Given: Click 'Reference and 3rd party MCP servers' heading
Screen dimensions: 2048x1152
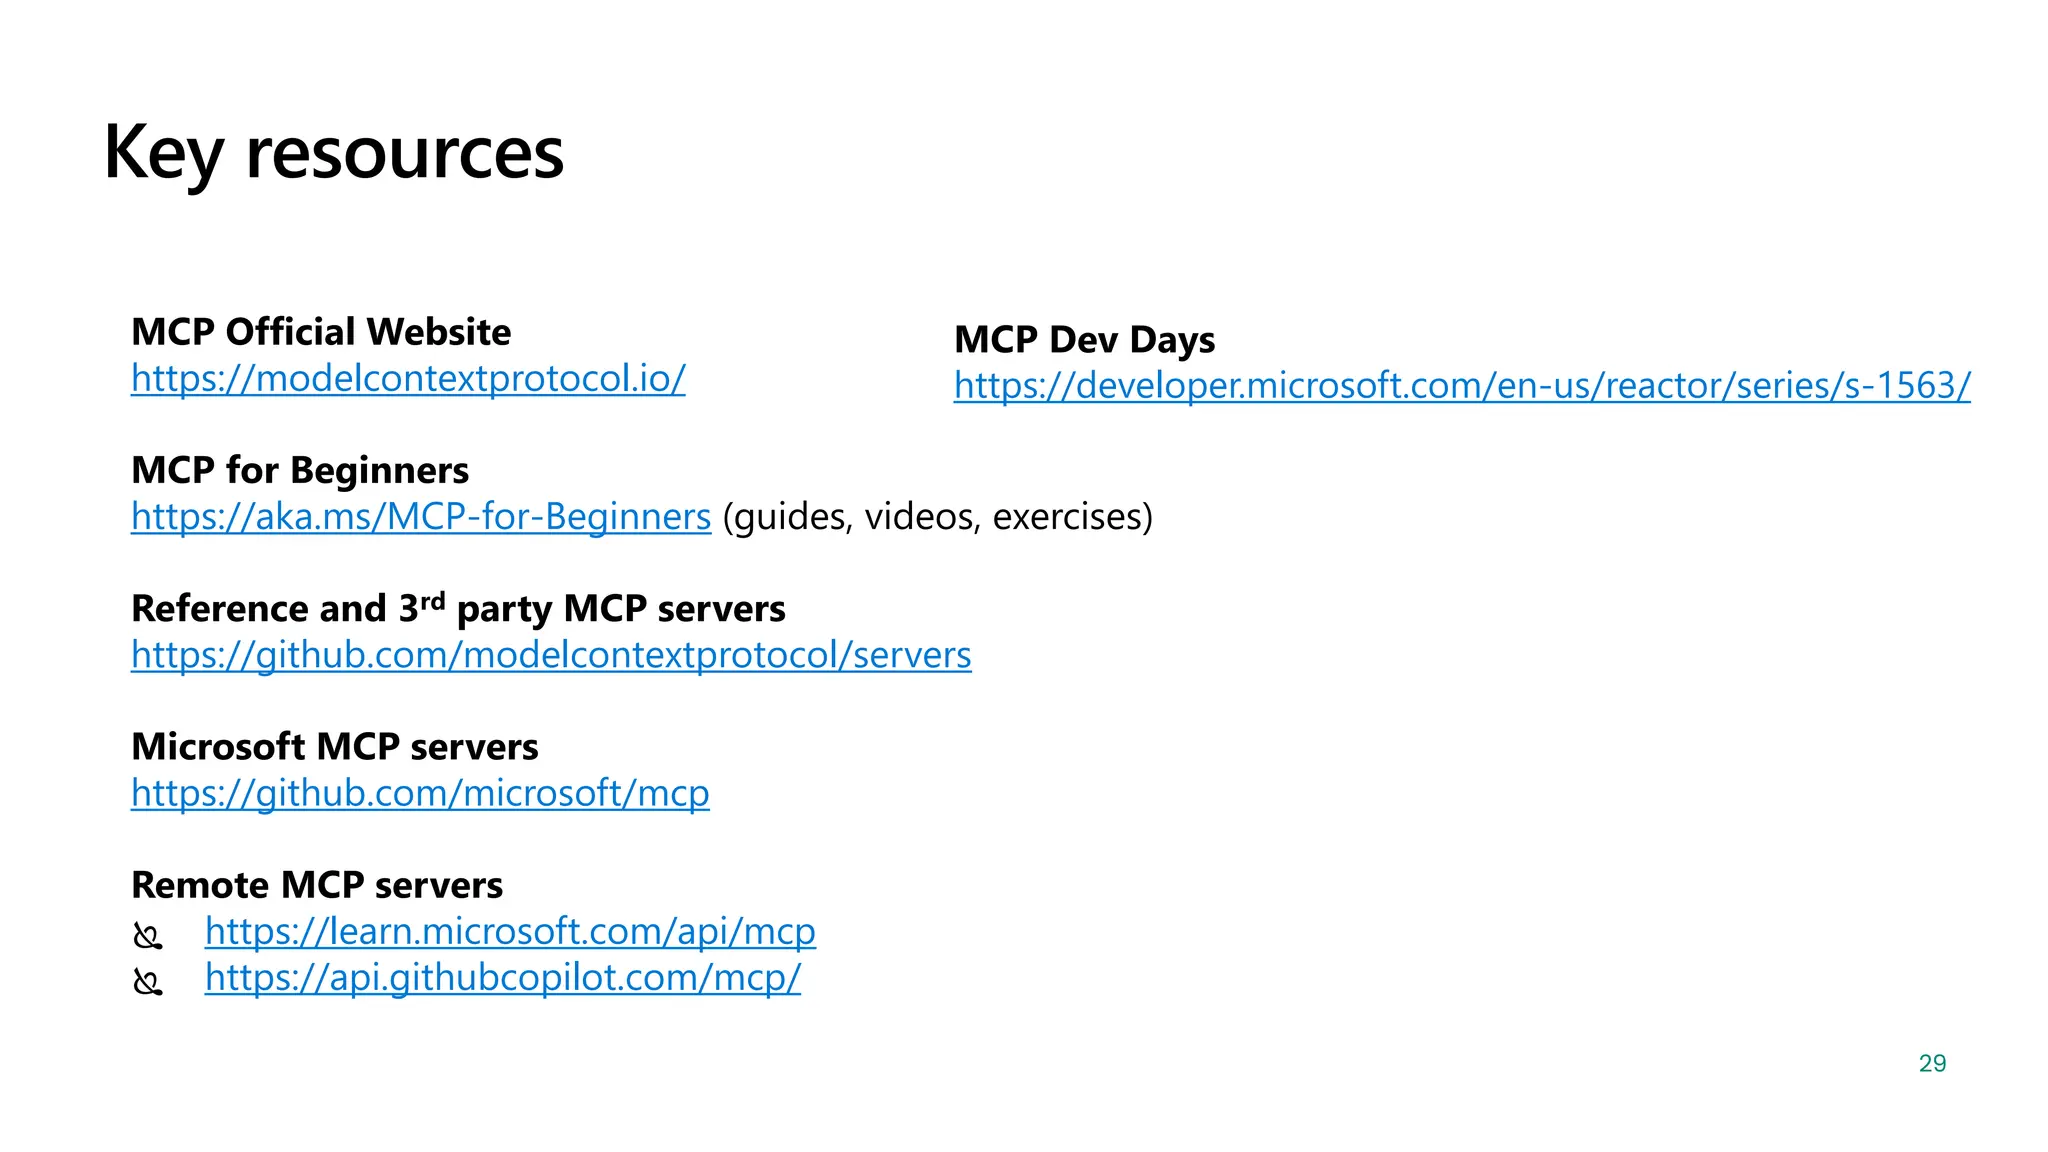Looking at the screenshot, I should [458, 608].
